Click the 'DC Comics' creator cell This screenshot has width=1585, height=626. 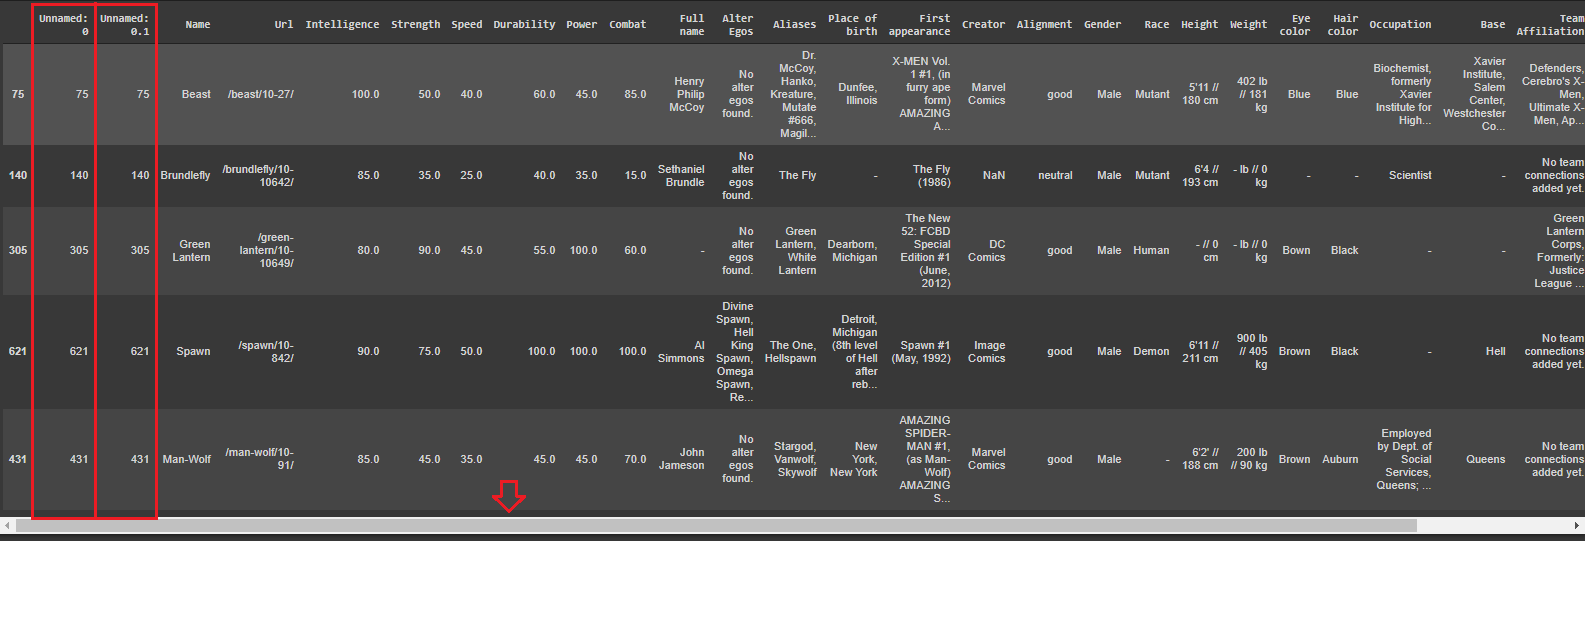tap(987, 250)
